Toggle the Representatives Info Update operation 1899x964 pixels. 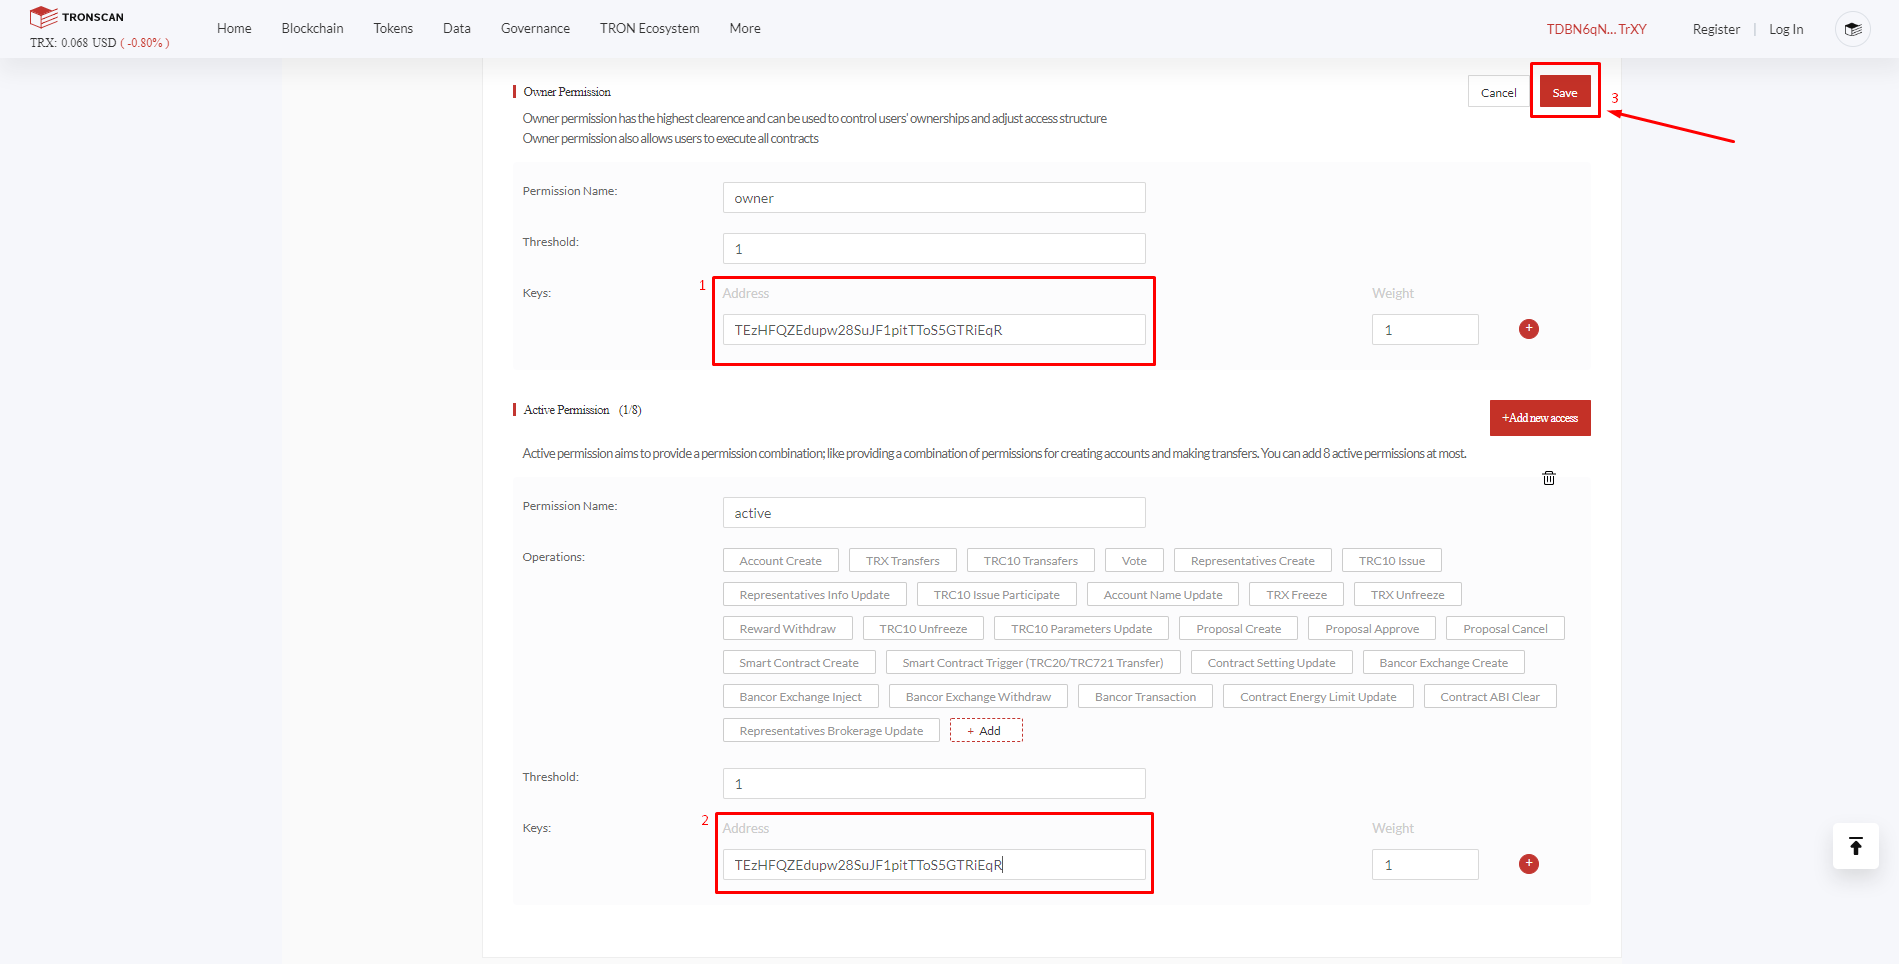point(815,595)
